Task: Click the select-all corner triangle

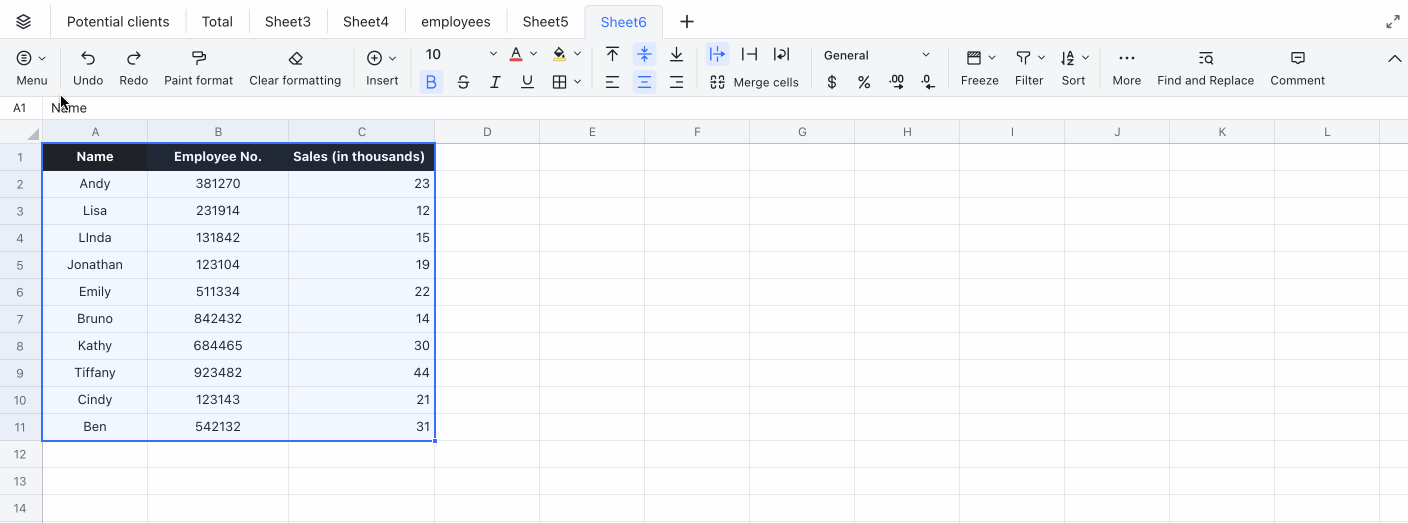Action: click(33, 133)
